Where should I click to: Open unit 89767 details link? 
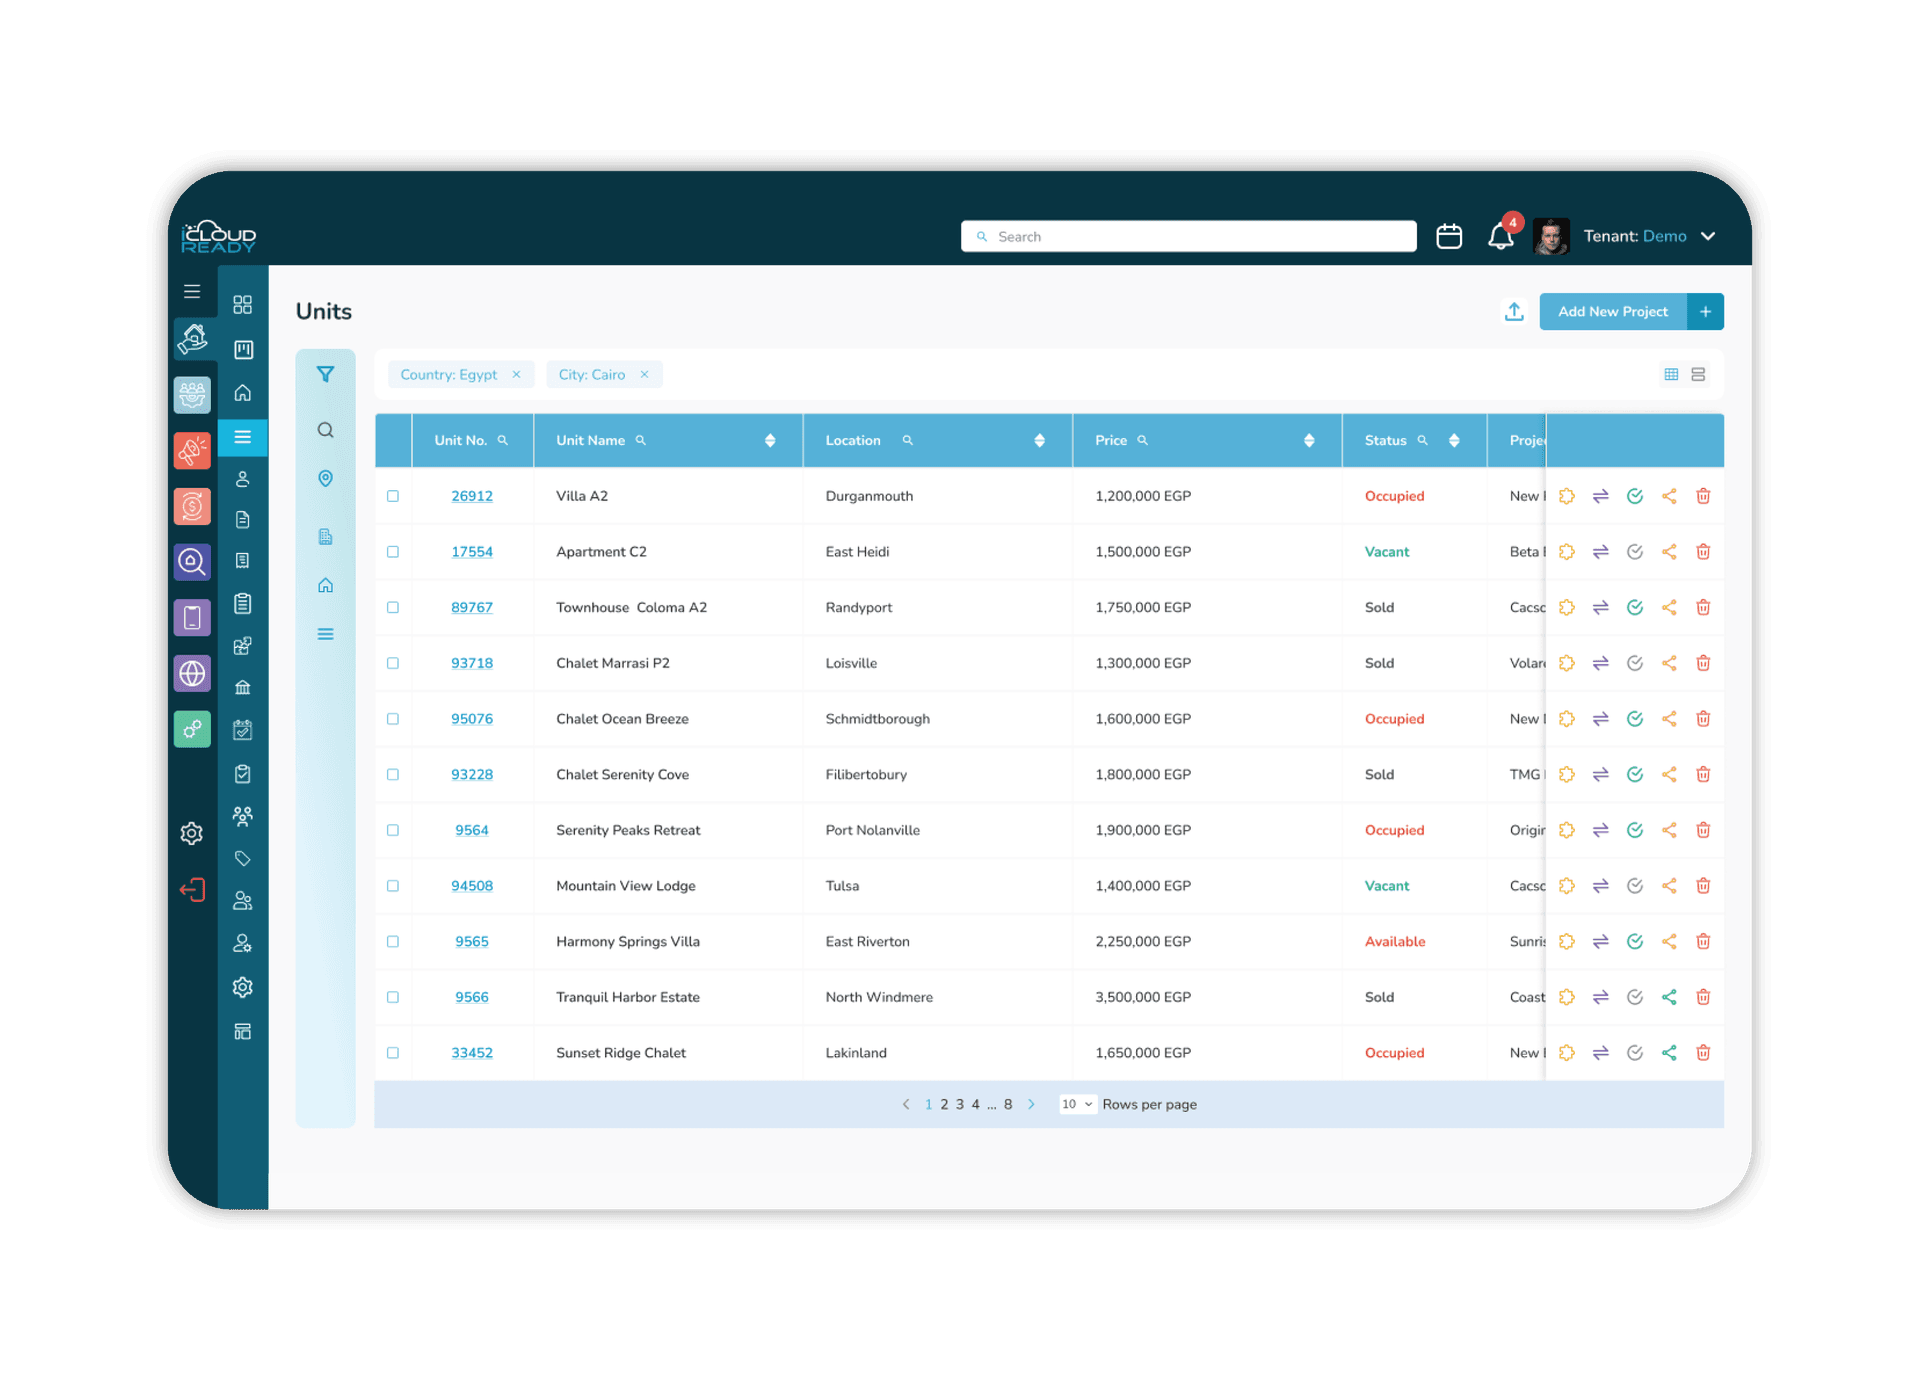[x=471, y=607]
